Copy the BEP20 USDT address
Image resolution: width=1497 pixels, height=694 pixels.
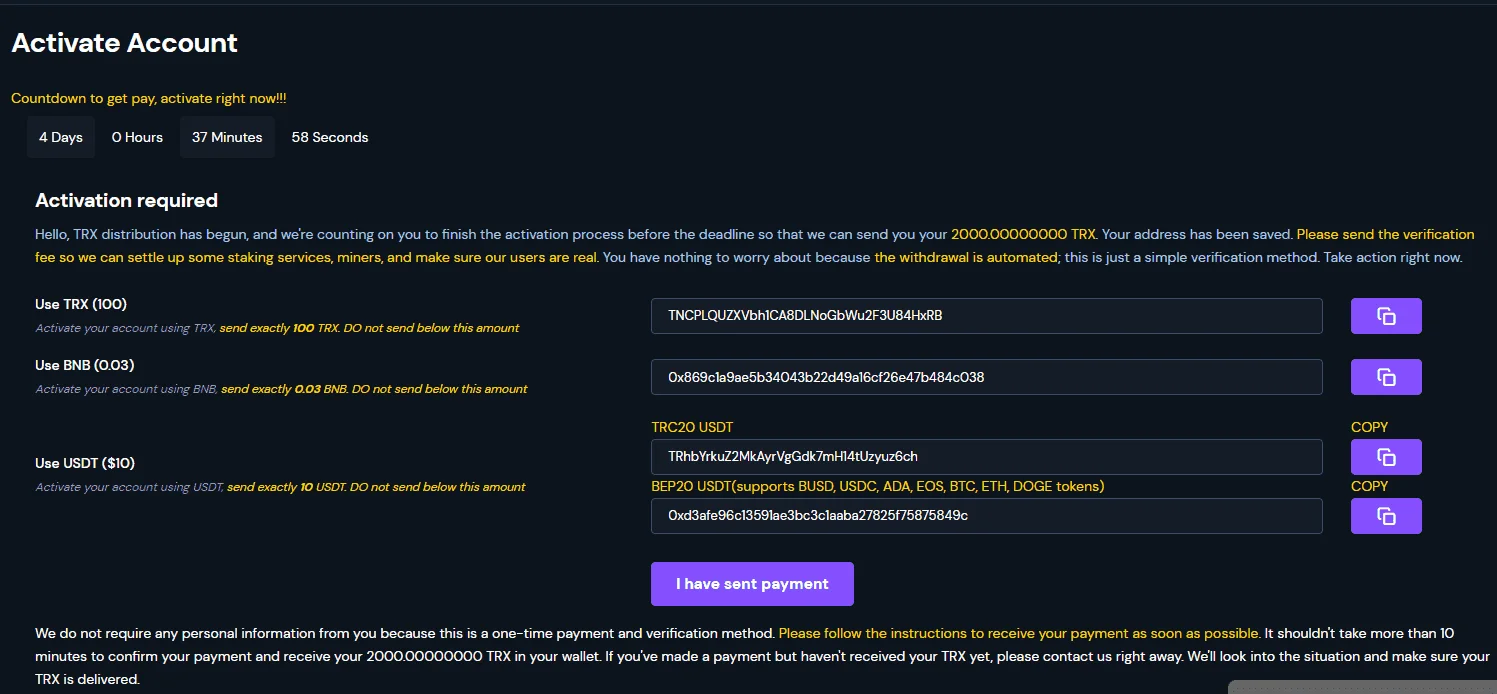(x=1386, y=516)
